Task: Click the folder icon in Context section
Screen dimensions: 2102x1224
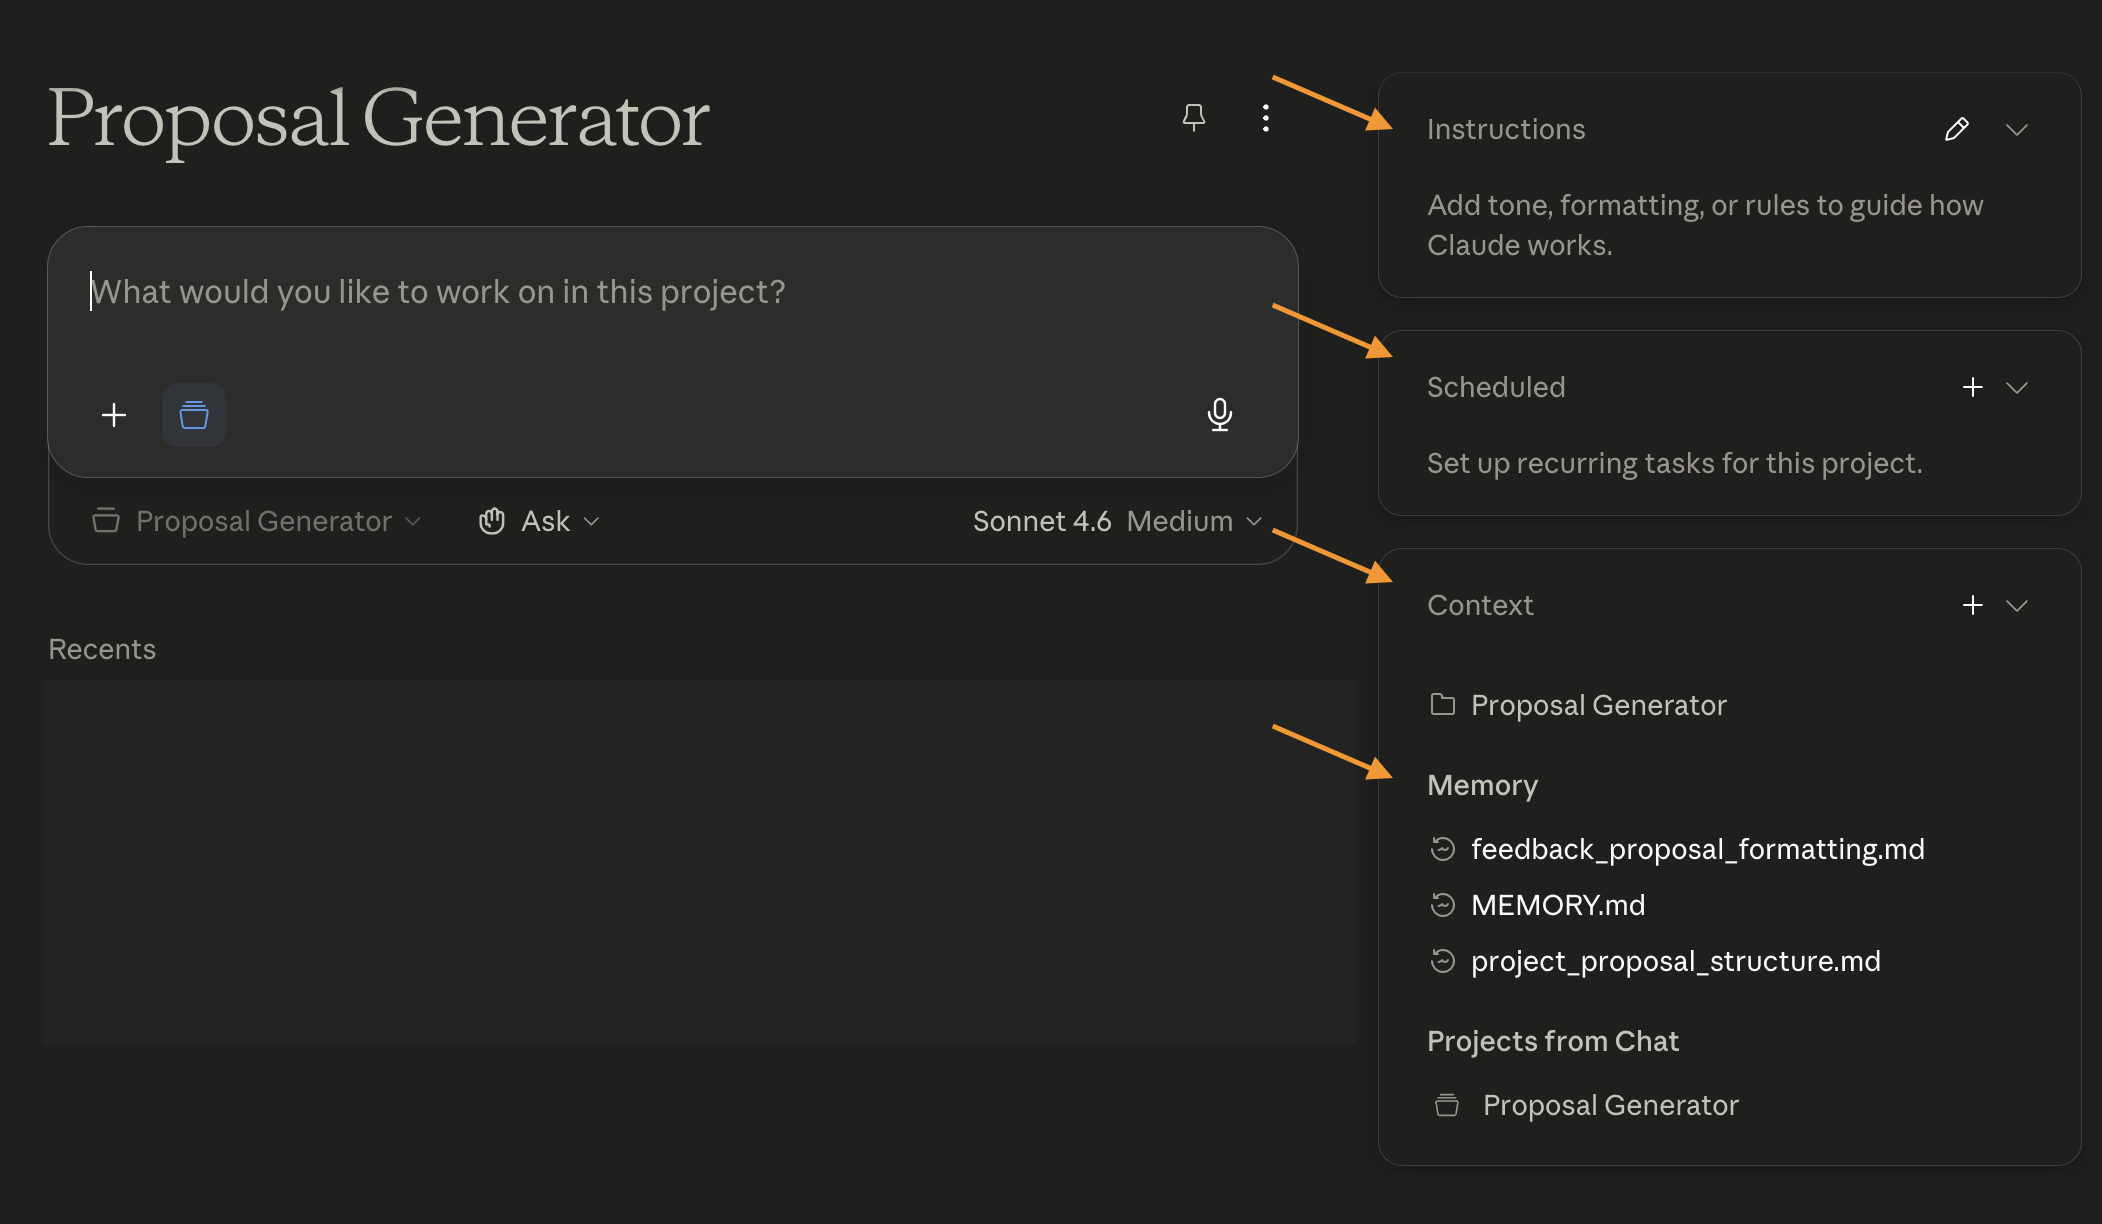Action: point(1443,705)
